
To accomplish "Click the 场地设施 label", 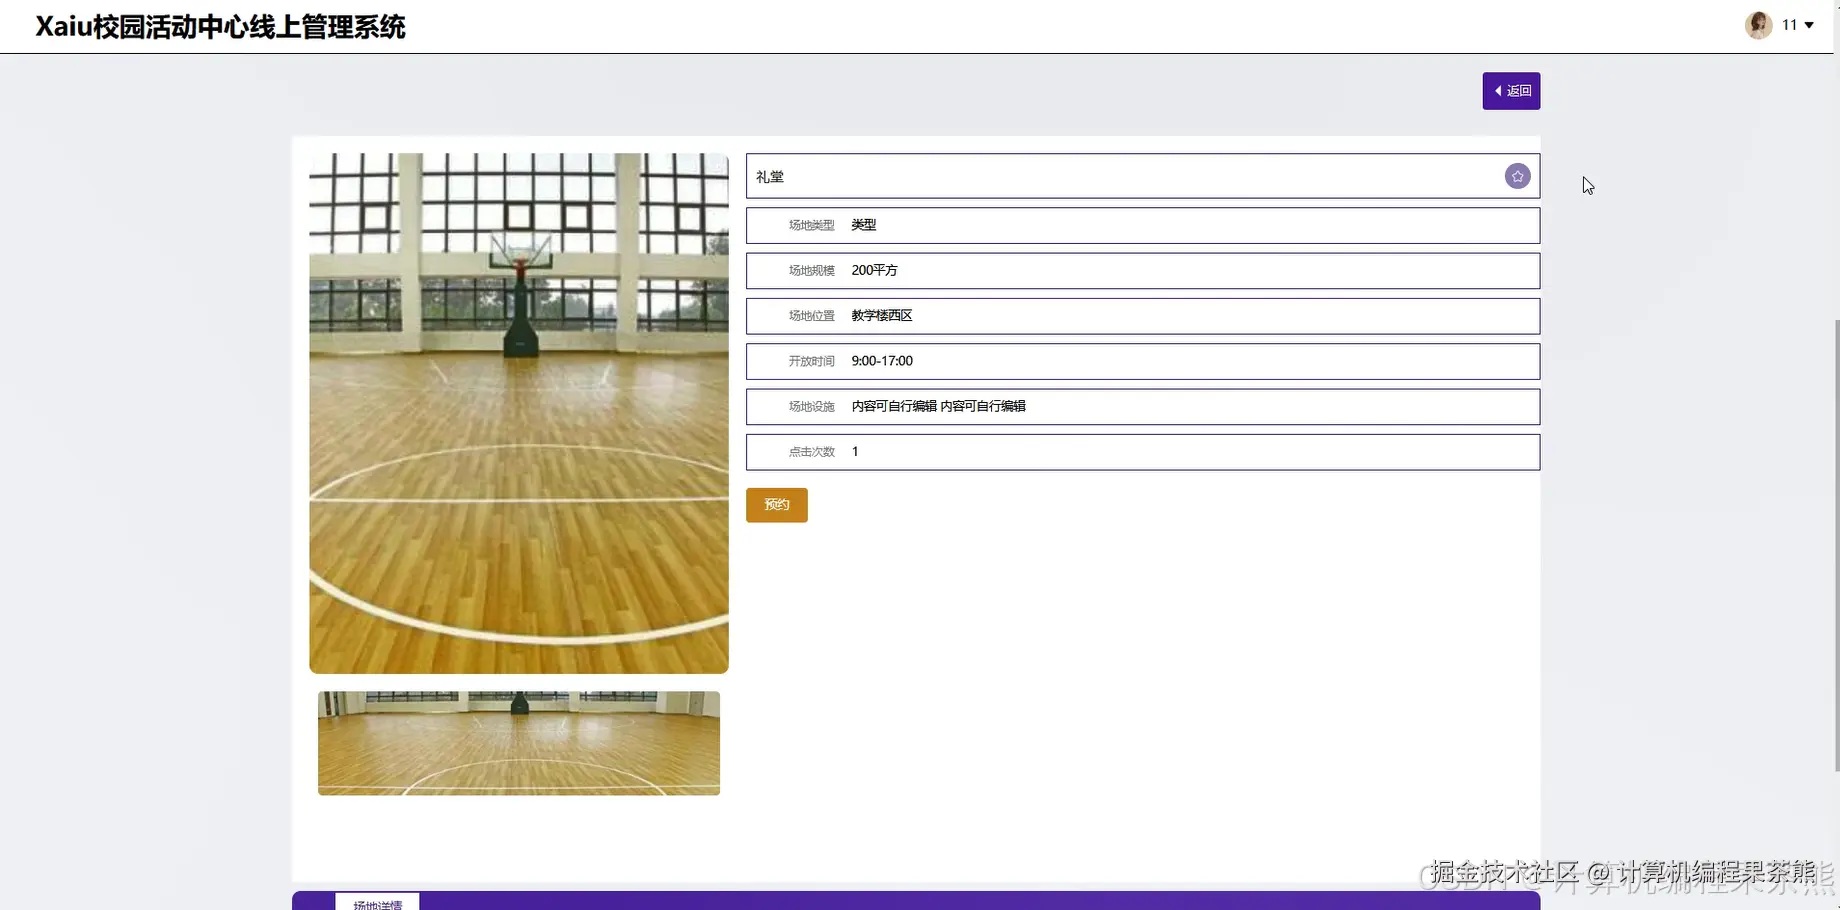I will point(811,407).
